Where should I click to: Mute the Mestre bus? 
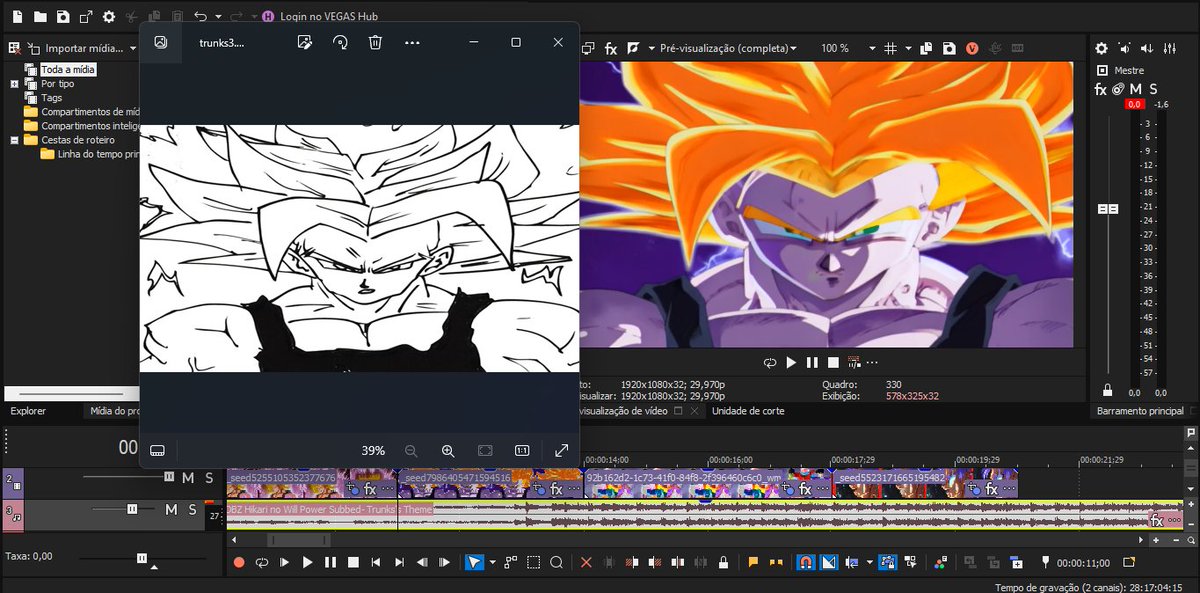pos(1135,89)
